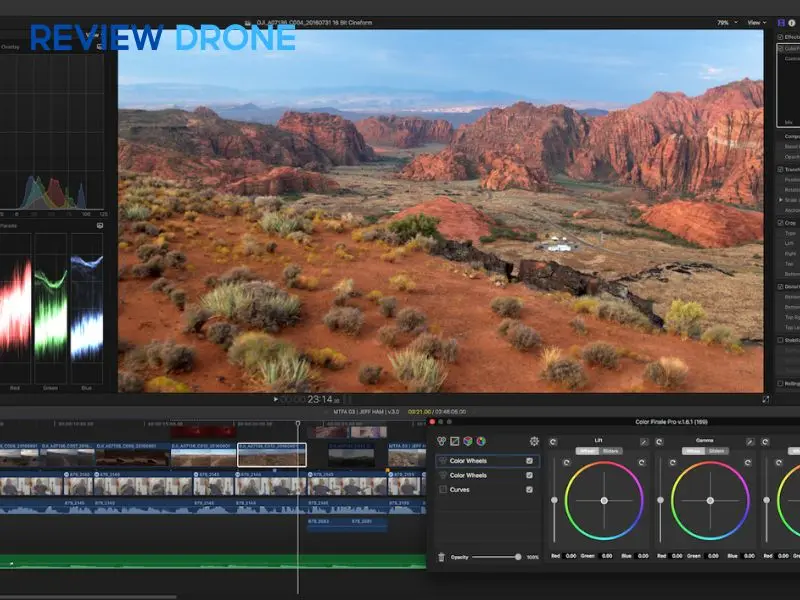Select the first Color Wheels layer row

(487, 461)
